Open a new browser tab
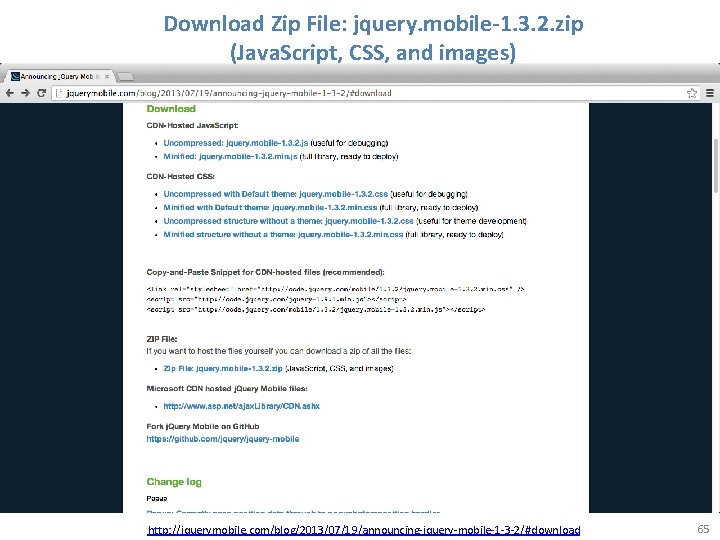720x540 pixels. click(x=125, y=77)
